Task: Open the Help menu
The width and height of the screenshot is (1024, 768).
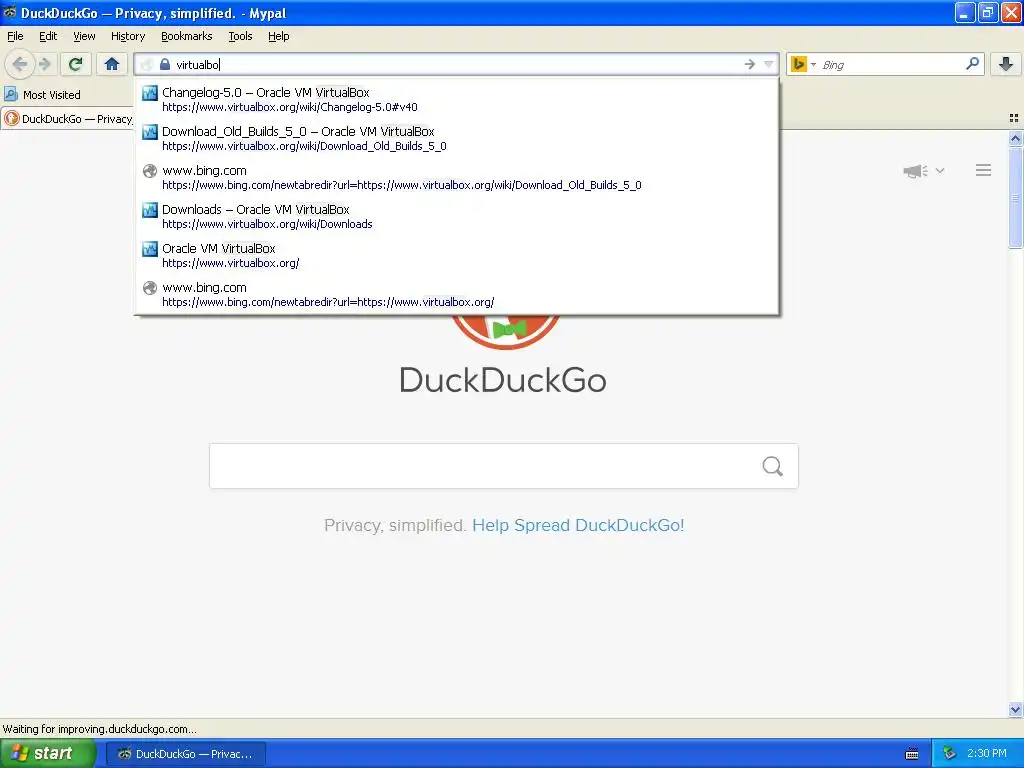Action: [x=279, y=36]
